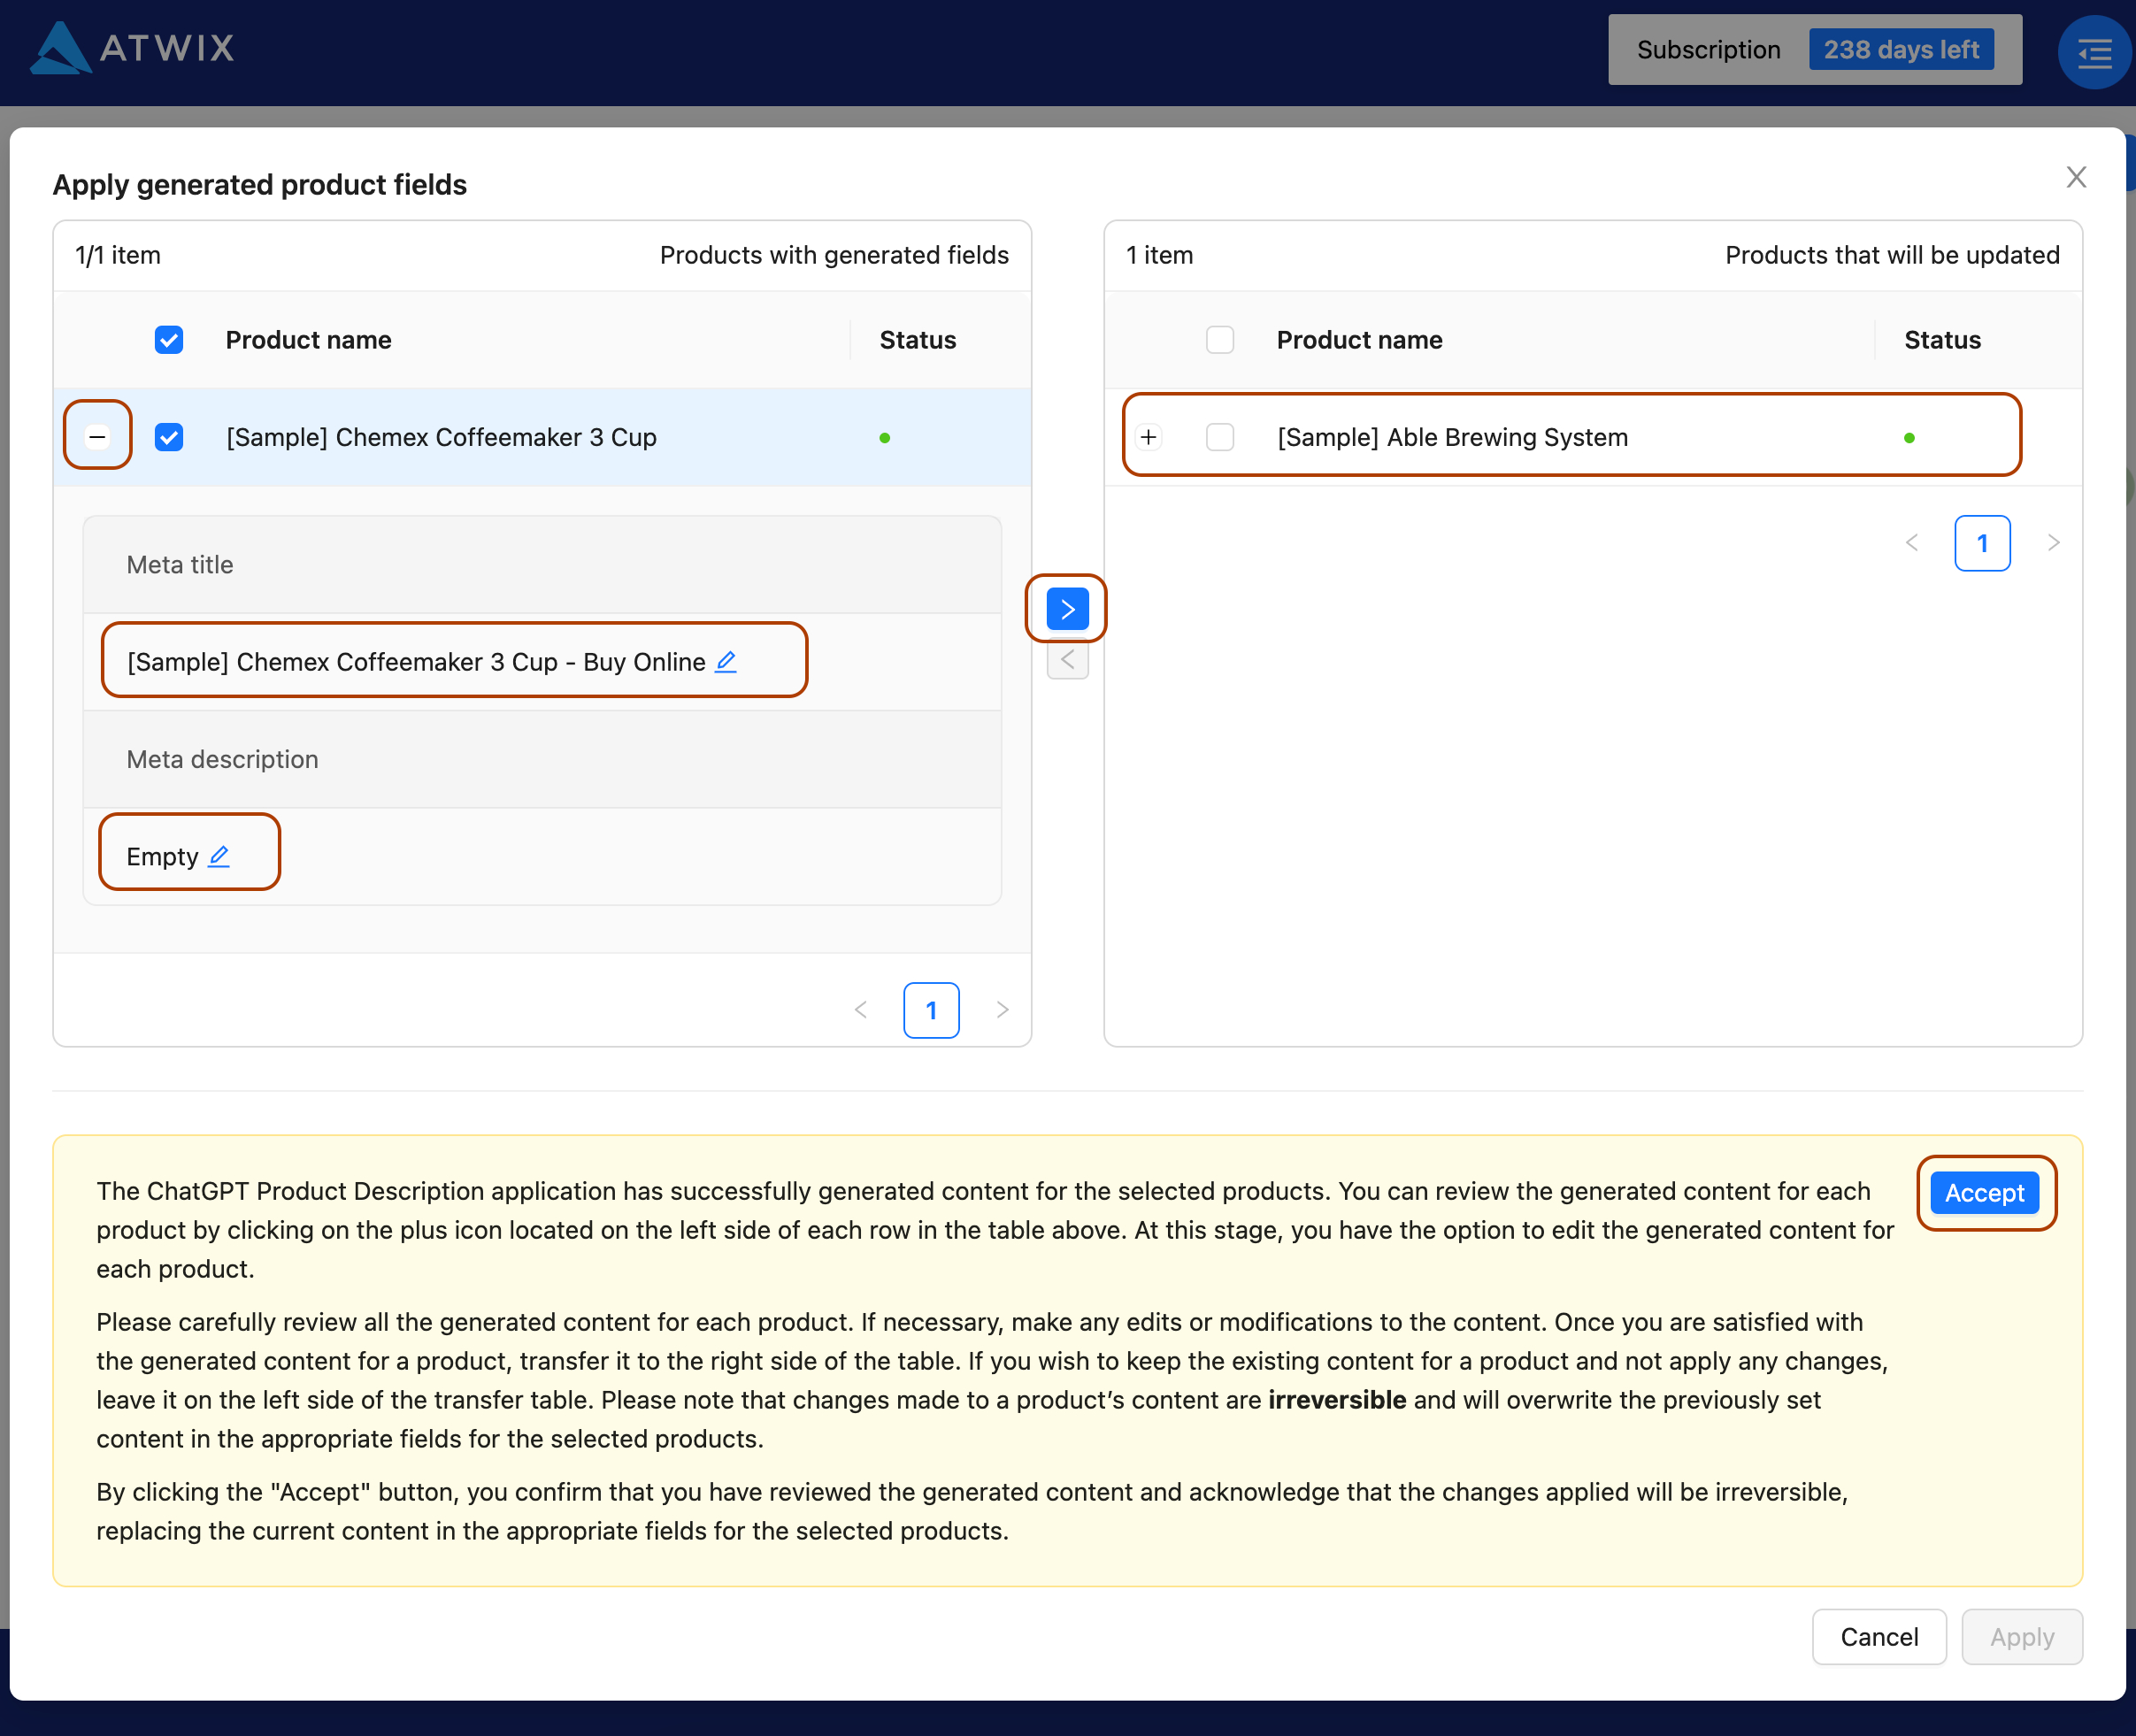This screenshot has width=2136, height=1736.
Task: Click the Accept button
Action: 1984,1193
